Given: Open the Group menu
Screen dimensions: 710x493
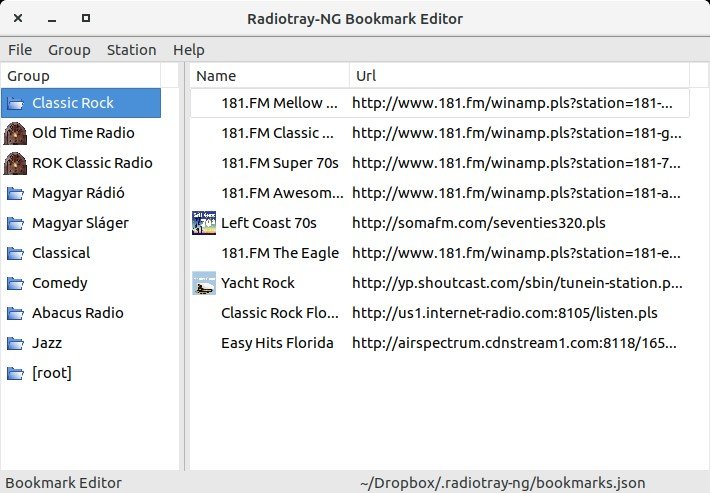Looking at the screenshot, I should click(x=69, y=50).
